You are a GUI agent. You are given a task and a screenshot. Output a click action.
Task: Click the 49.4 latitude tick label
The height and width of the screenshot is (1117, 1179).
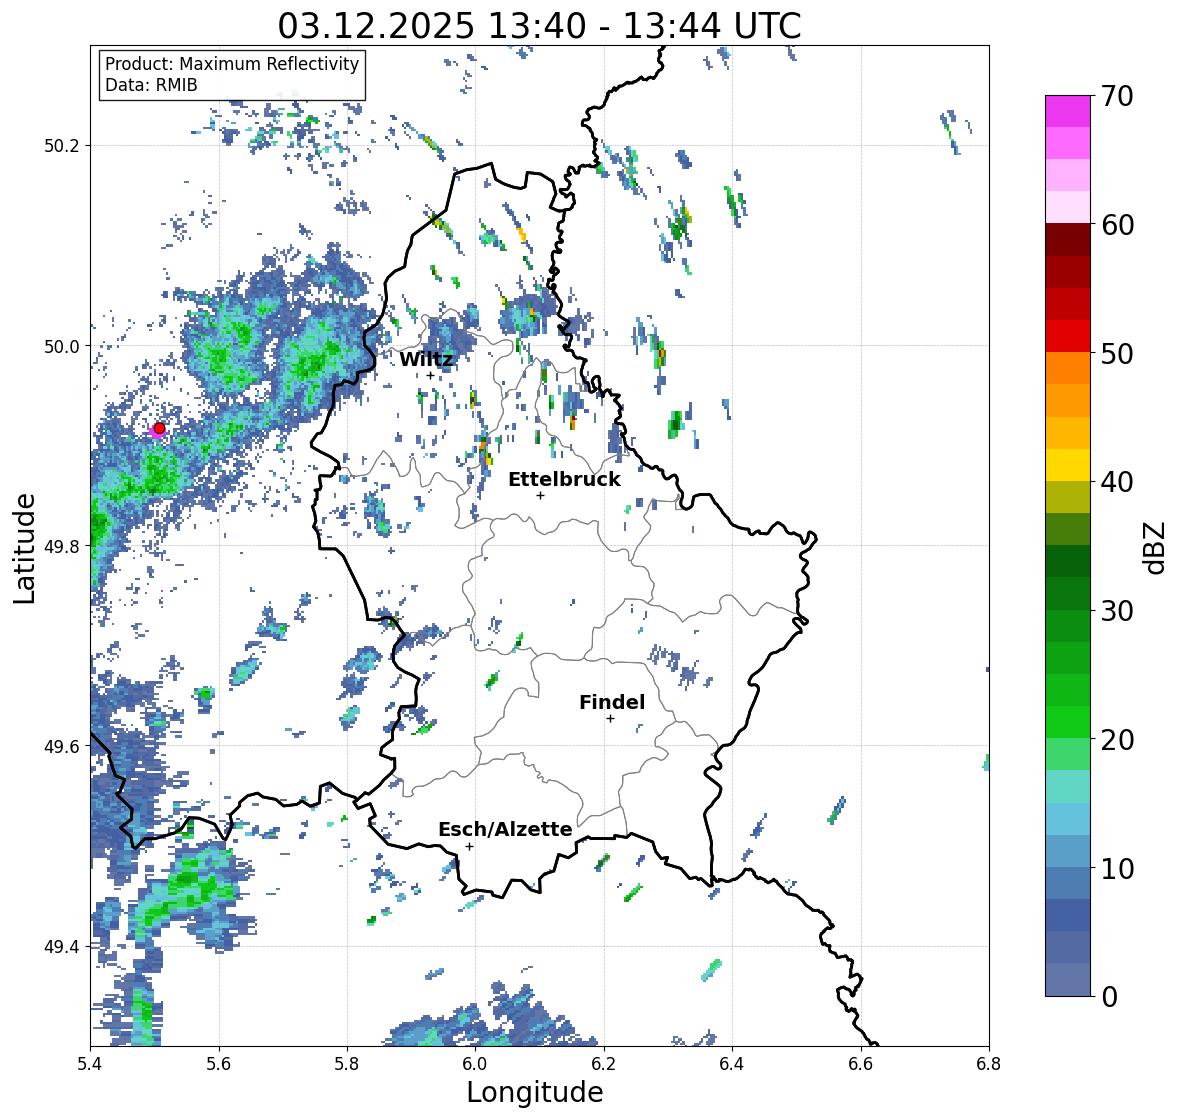[62, 946]
